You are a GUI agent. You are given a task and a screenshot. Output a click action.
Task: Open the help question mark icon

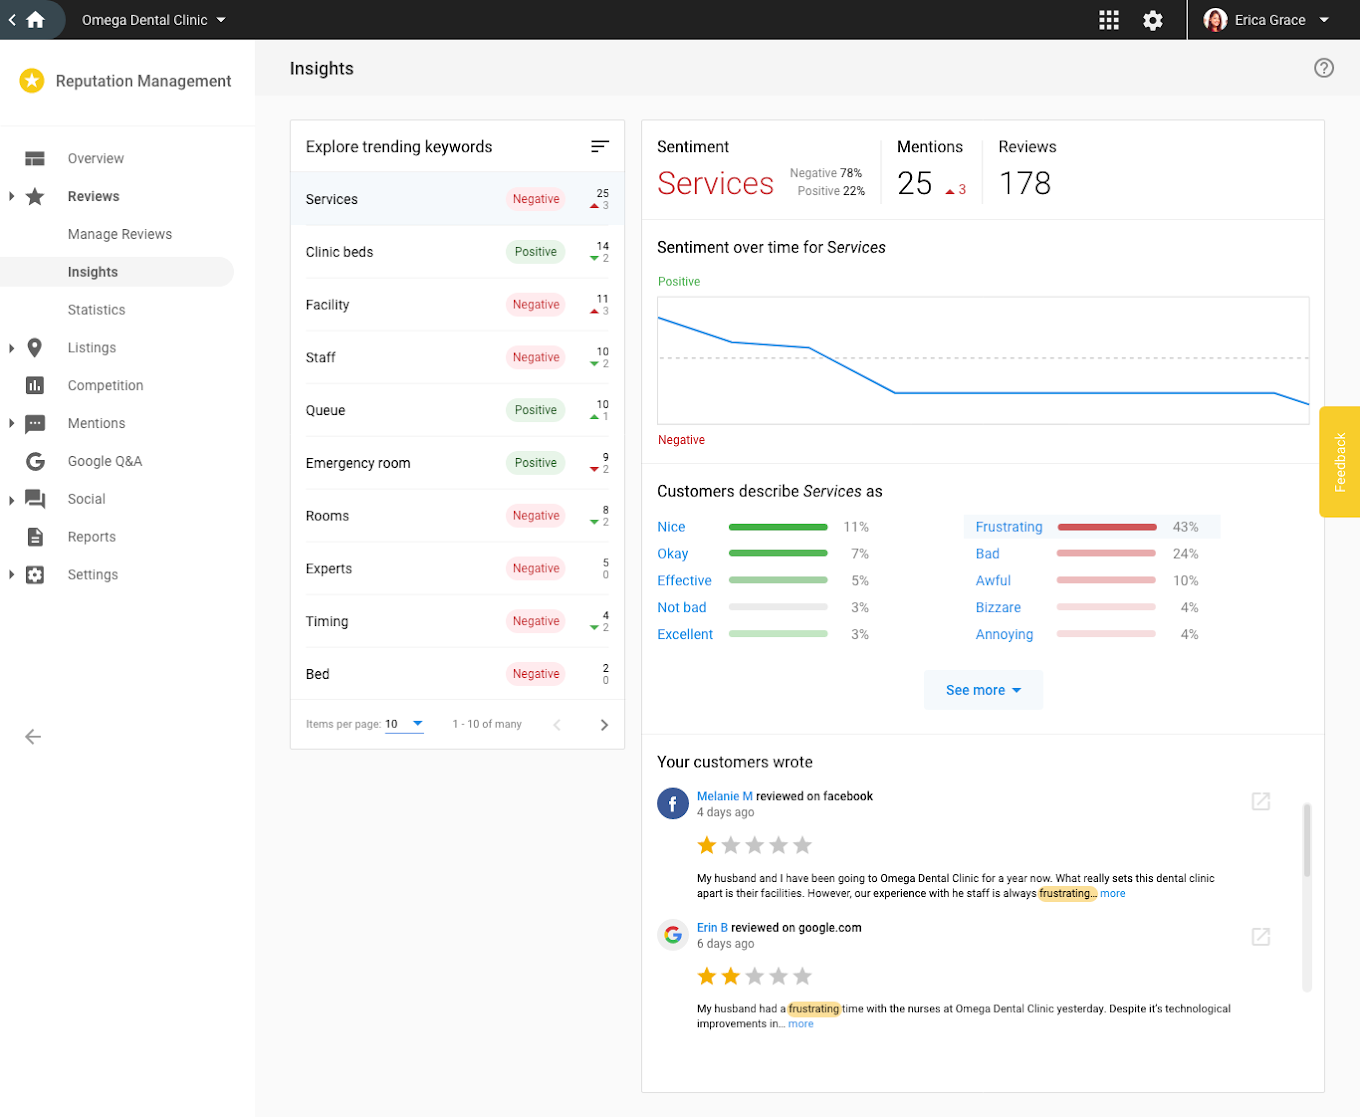tap(1323, 68)
